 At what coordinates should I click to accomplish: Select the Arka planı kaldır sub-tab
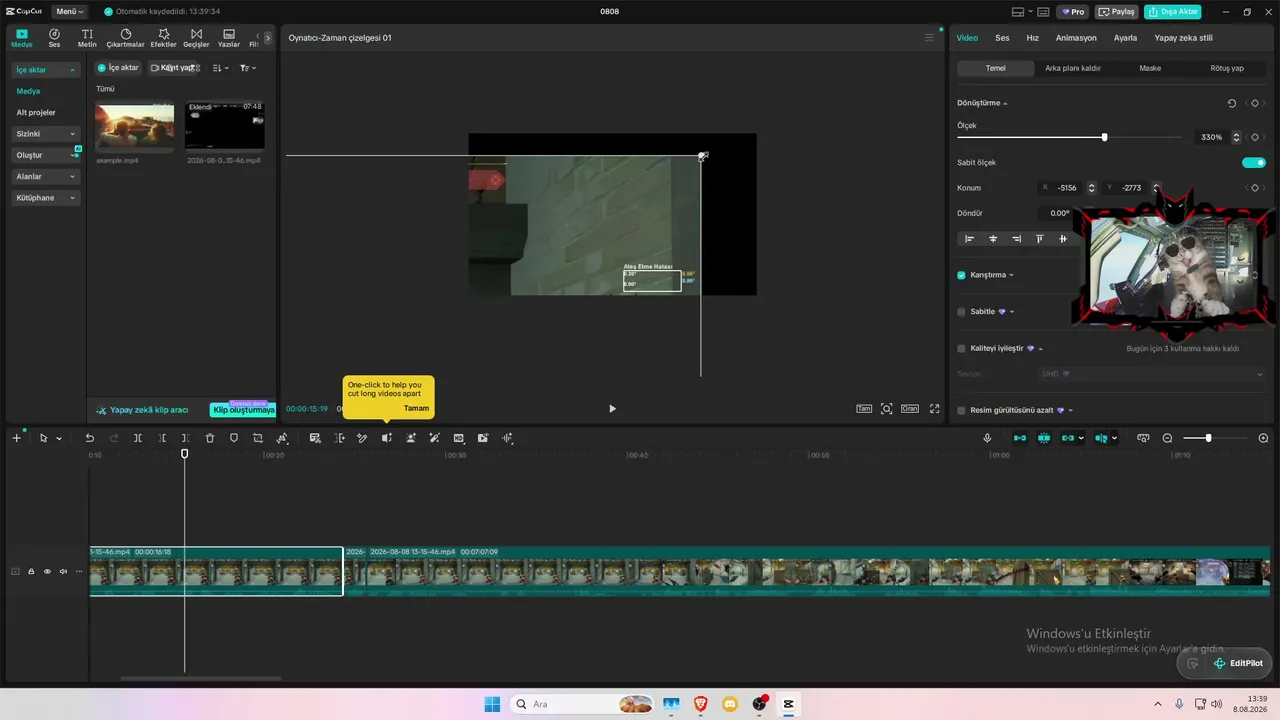1073,68
